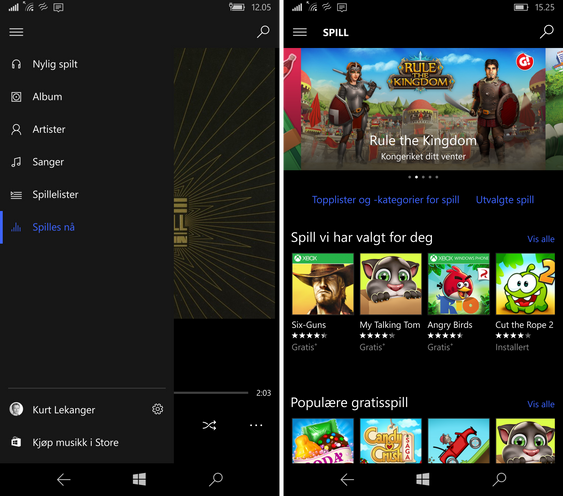Viewport: 563px width, 496px height.
Task: Open hamburger menu in music app
Action: pyautogui.click(x=16, y=32)
